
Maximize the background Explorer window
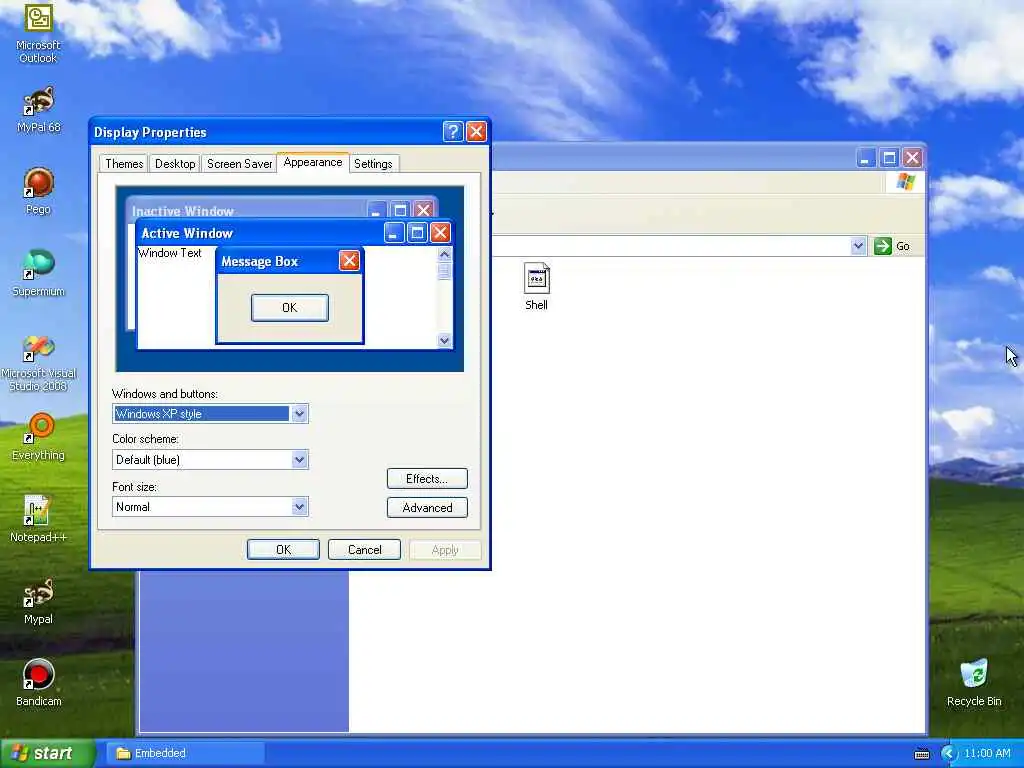889,158
